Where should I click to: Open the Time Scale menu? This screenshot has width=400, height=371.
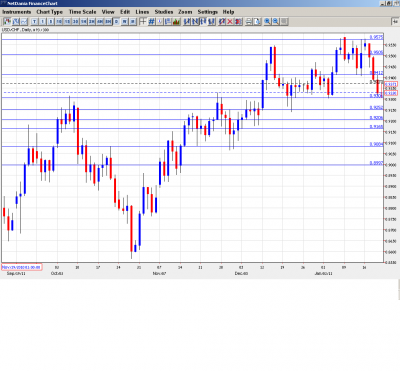(82, 12)
